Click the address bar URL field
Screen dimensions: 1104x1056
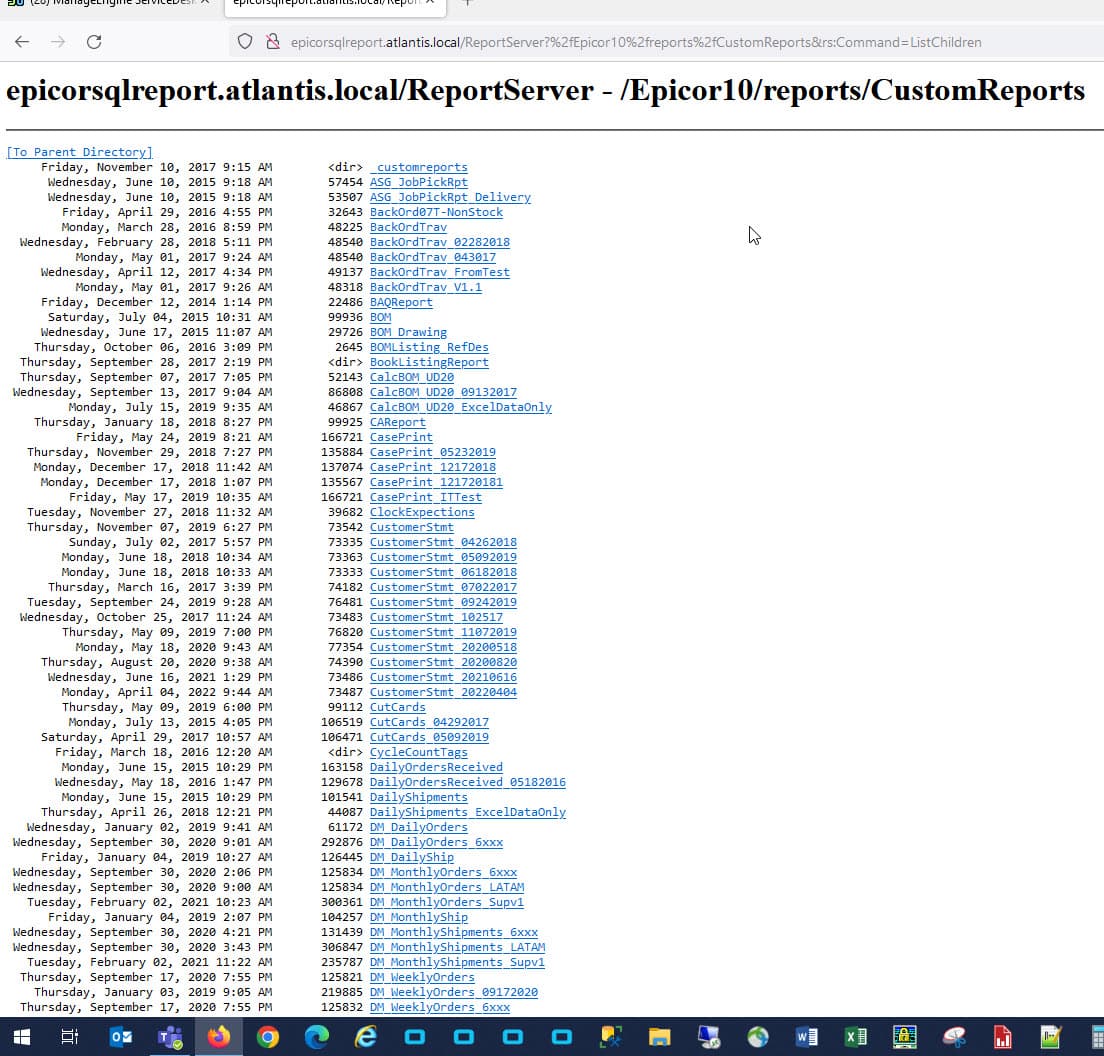(636, 42)
